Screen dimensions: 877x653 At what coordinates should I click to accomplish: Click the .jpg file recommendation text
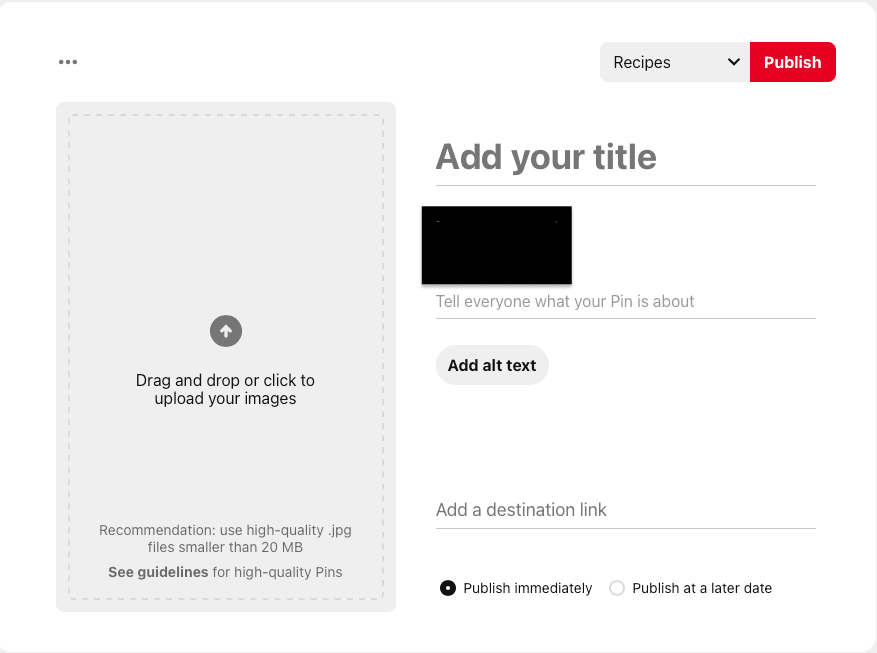click(225, 538)
